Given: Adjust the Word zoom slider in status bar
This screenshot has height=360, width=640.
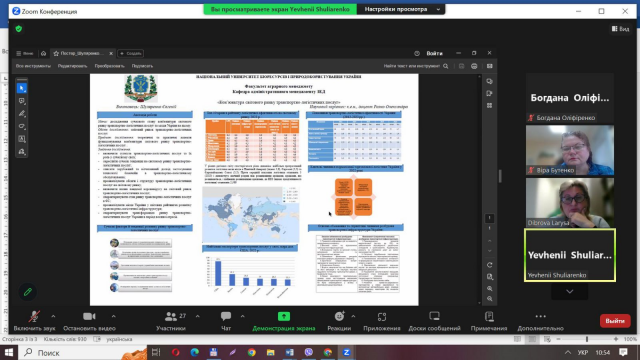Looking at the screenshot, I should [x=587, y=339].
